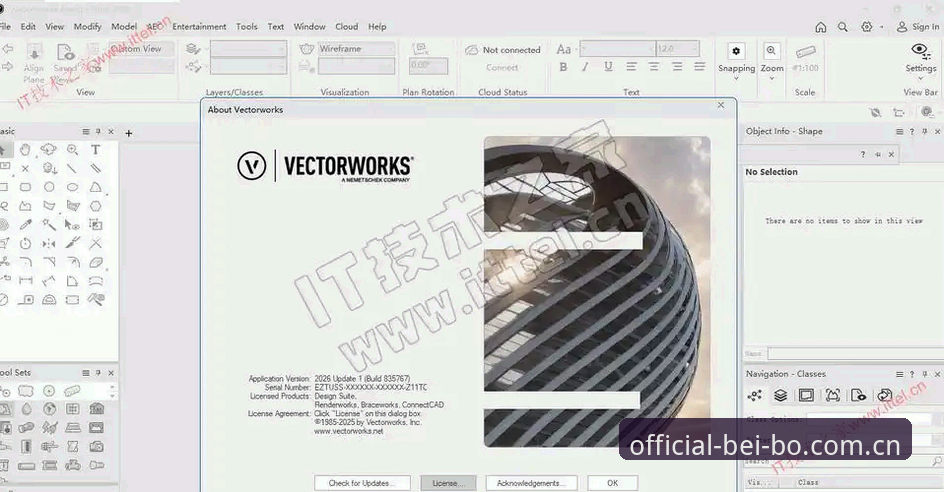
Task: Click OK to close About dialog
Action: pyautogui.click(x=612, y=483)
